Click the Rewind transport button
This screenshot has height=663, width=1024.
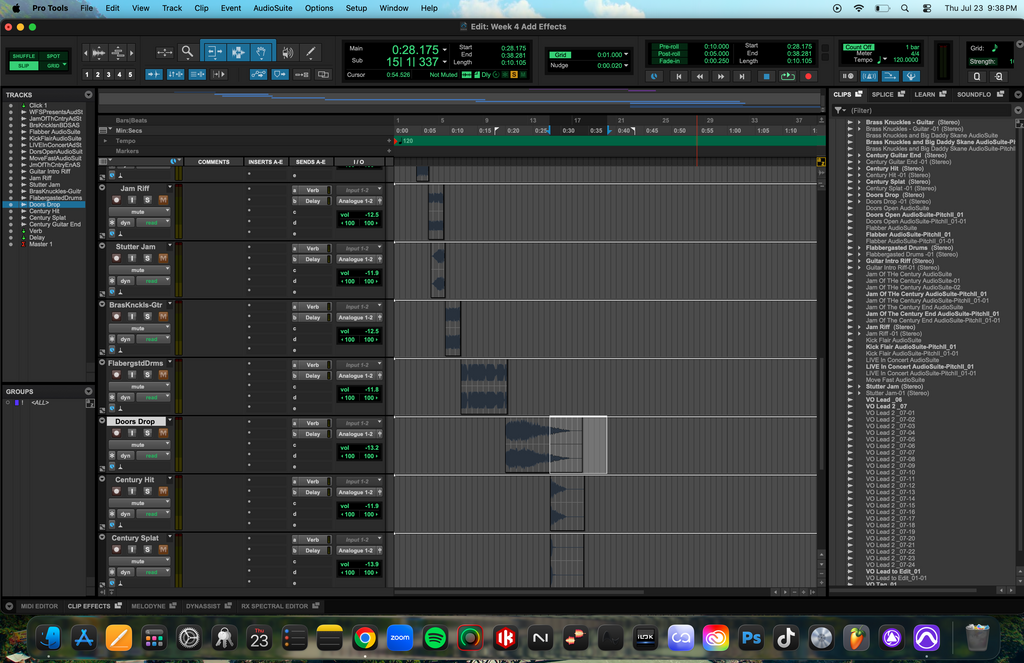[x=699, y=76]
